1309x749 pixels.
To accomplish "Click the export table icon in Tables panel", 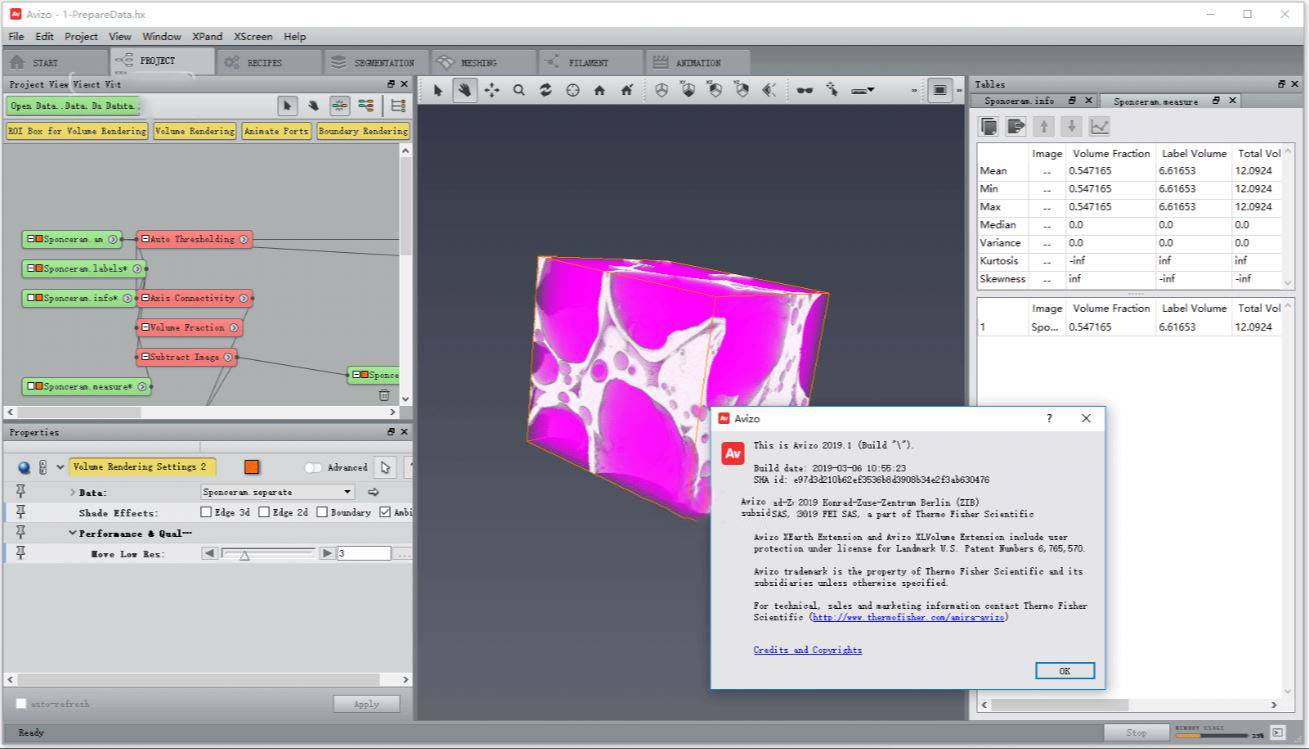I will pyautogui.click(x=1016, y=126).
